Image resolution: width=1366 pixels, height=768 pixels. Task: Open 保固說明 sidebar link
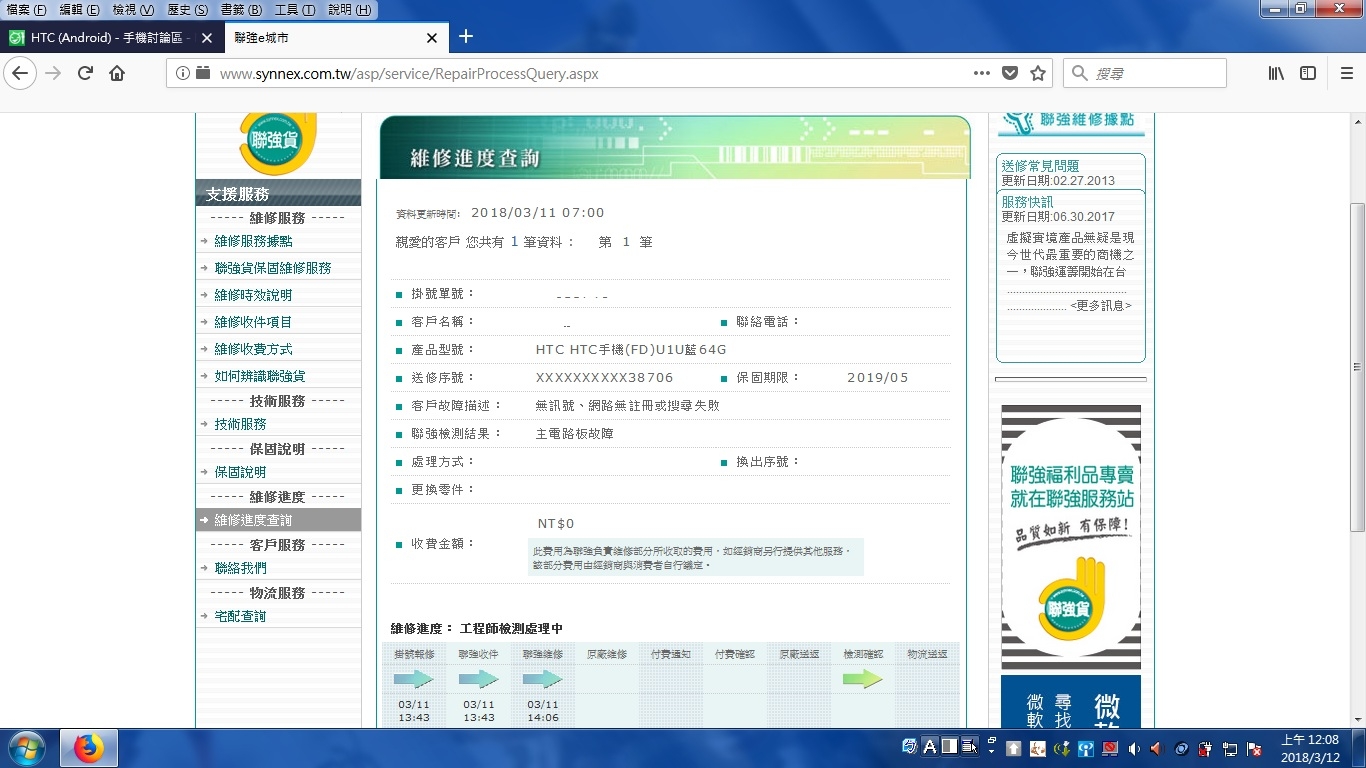pyautogui.click(x=241, y=472)
